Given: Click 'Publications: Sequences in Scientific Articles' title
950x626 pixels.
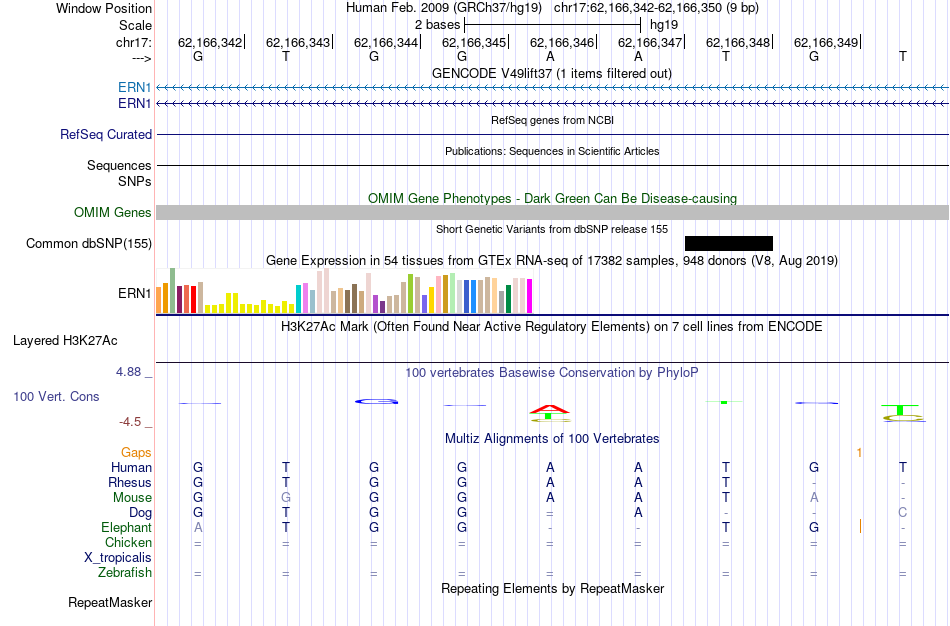Looking at the screenshot, I should coord(552,151).
